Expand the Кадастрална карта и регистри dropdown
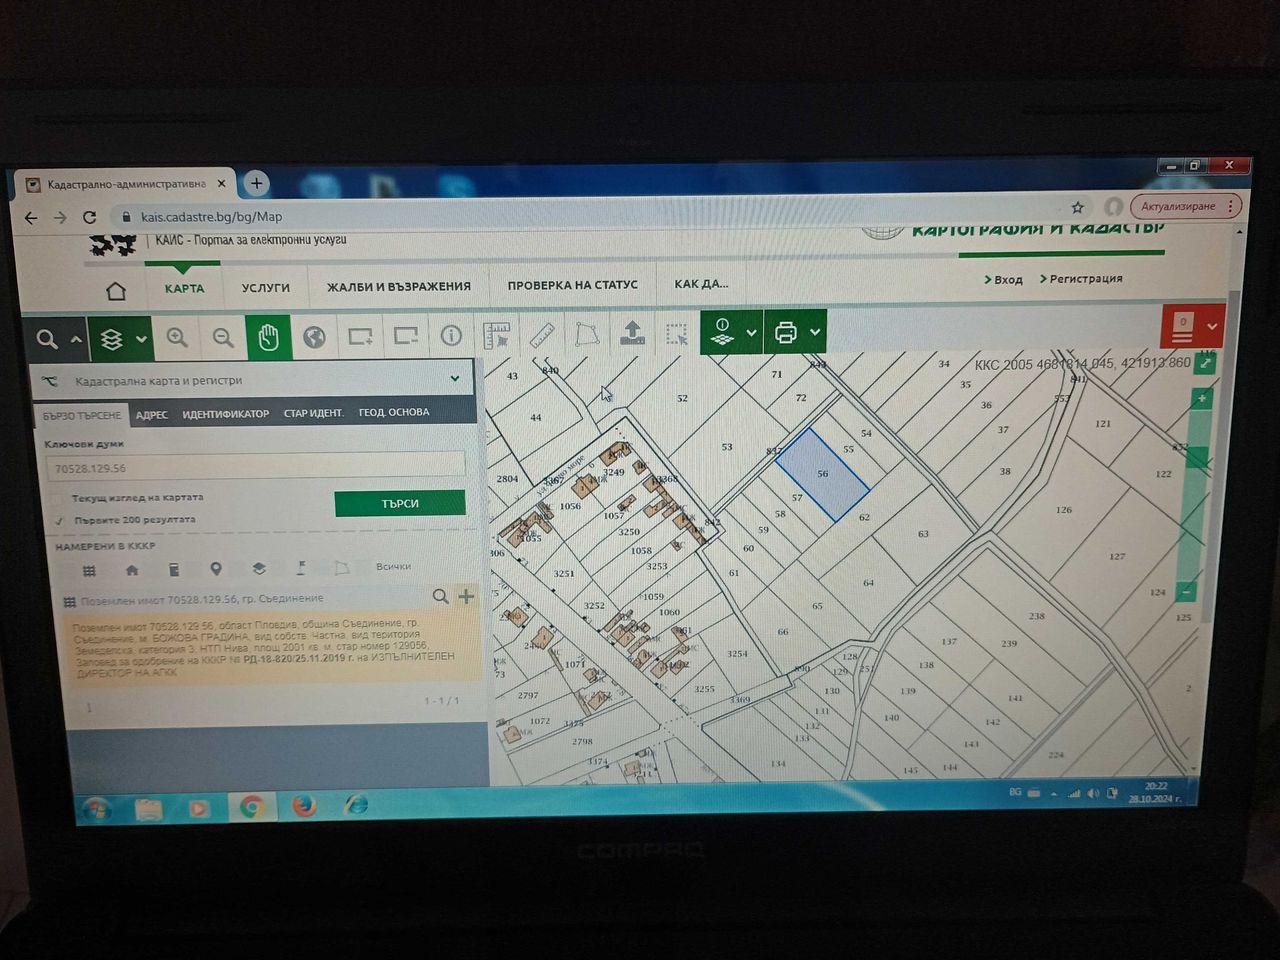 click(x=455, y=378)
